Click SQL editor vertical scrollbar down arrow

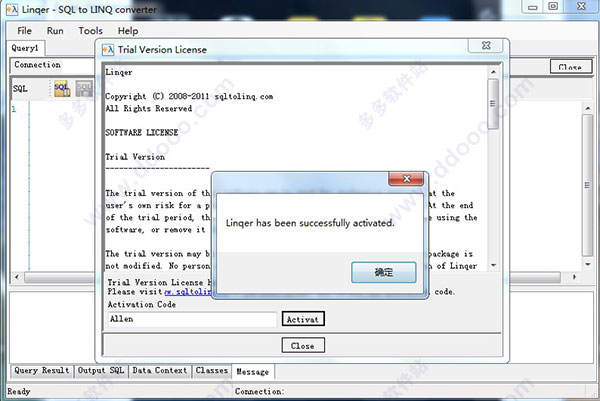coord(588,264)
